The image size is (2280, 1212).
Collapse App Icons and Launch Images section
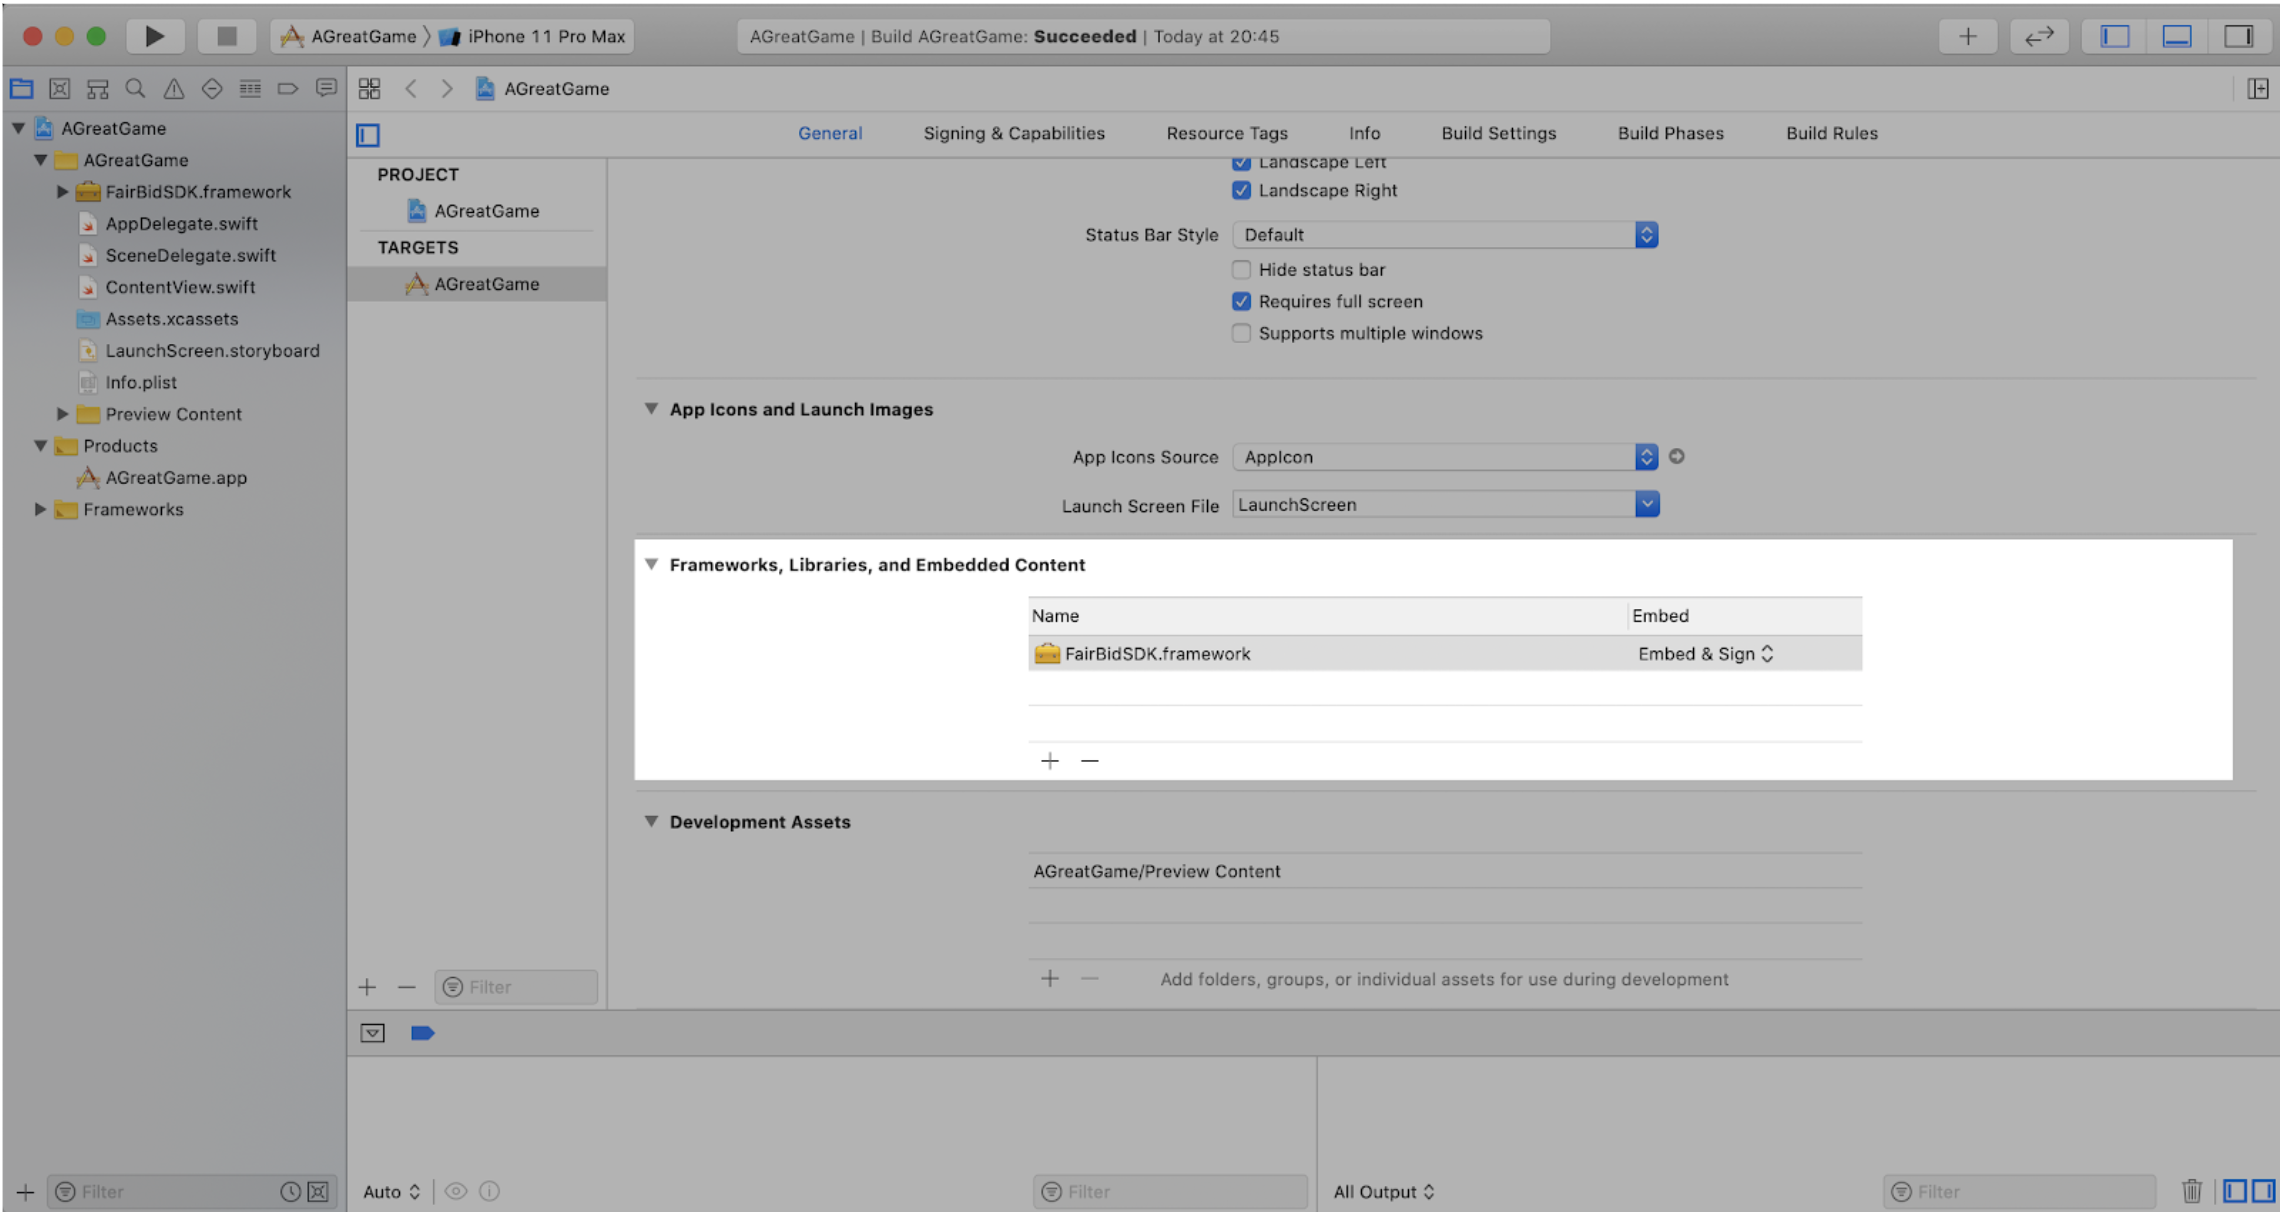[x=651, y=409]
